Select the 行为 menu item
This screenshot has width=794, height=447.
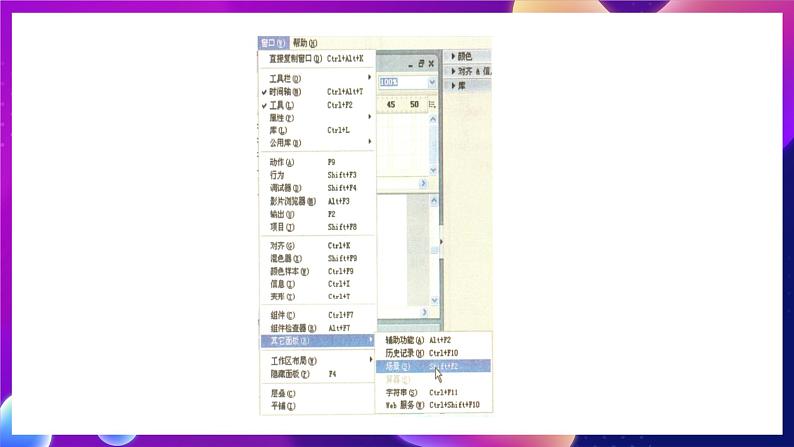317,175
